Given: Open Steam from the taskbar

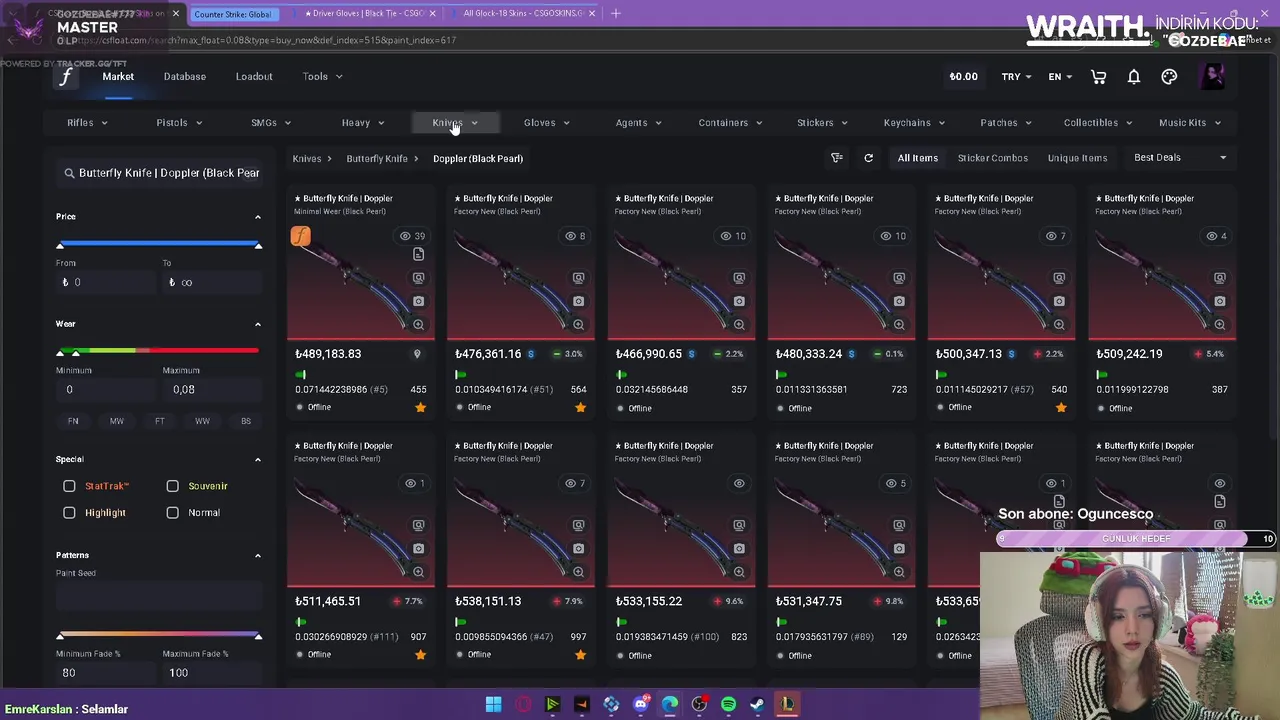Looking at the screenshot, I should pyautogui.click(x=758, y=704).
